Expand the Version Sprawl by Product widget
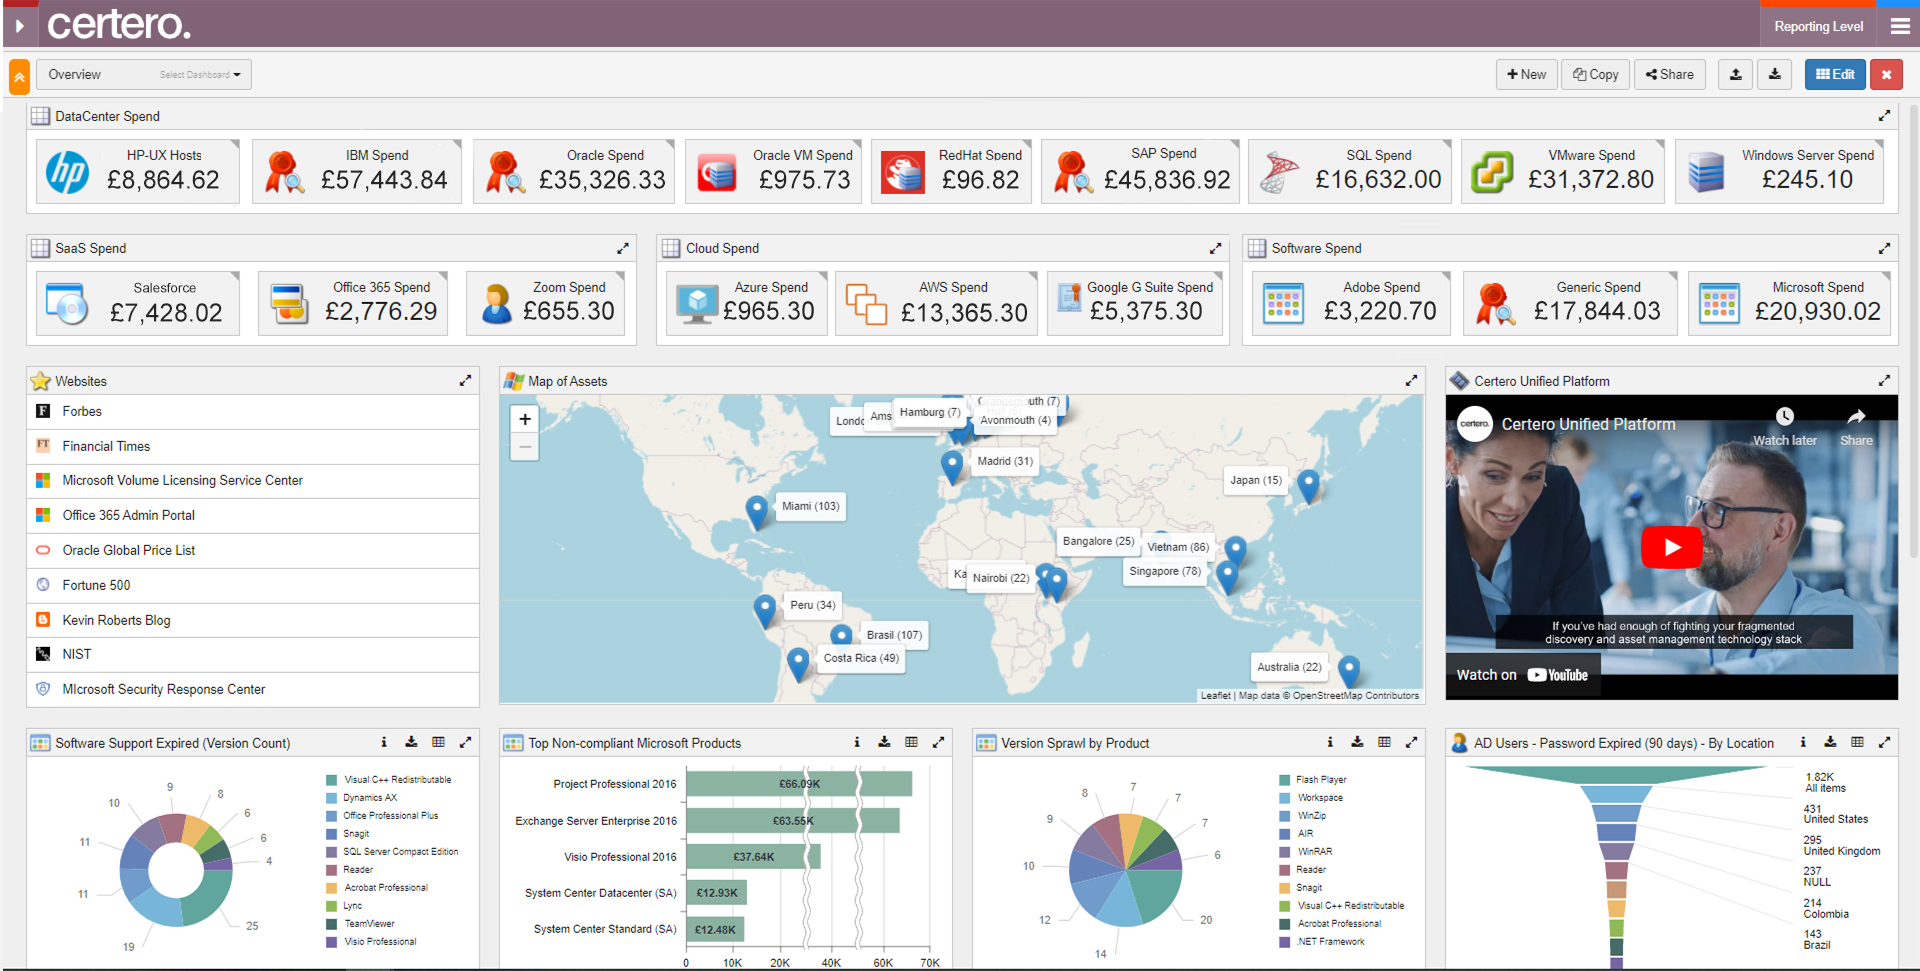 [1411, 742]
